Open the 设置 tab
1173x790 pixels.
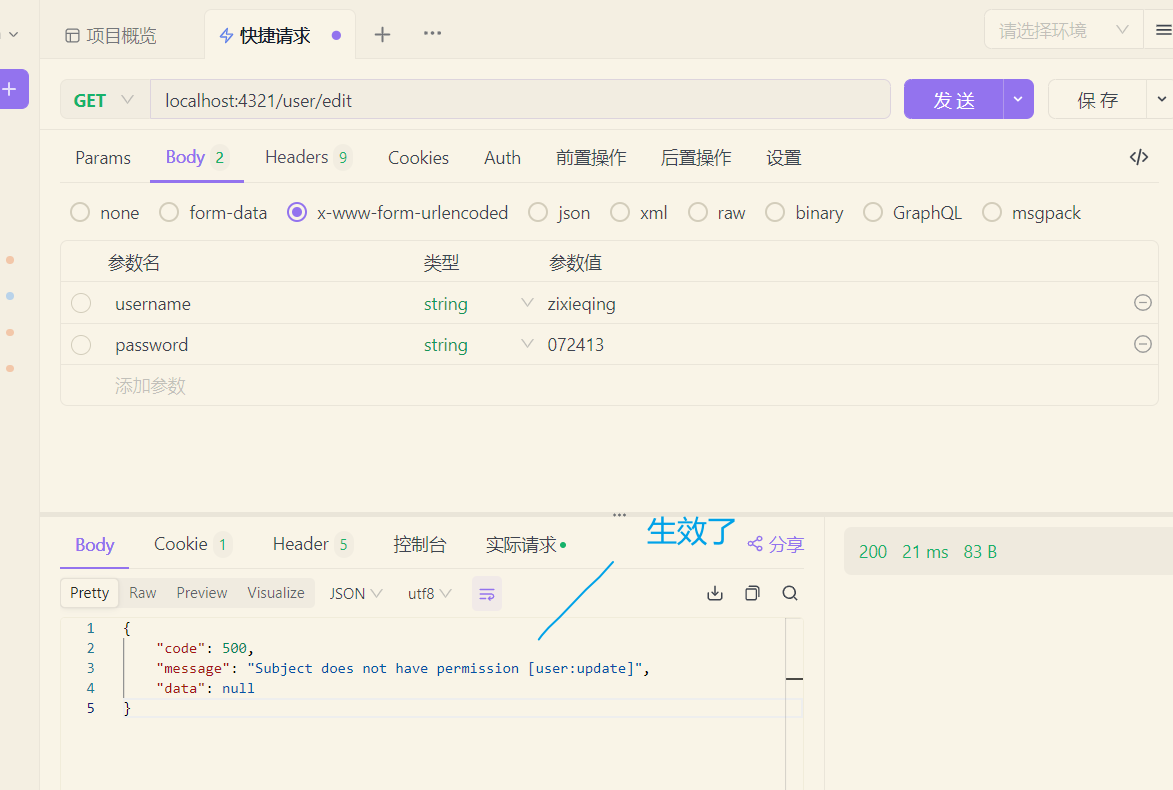[784, 157]
